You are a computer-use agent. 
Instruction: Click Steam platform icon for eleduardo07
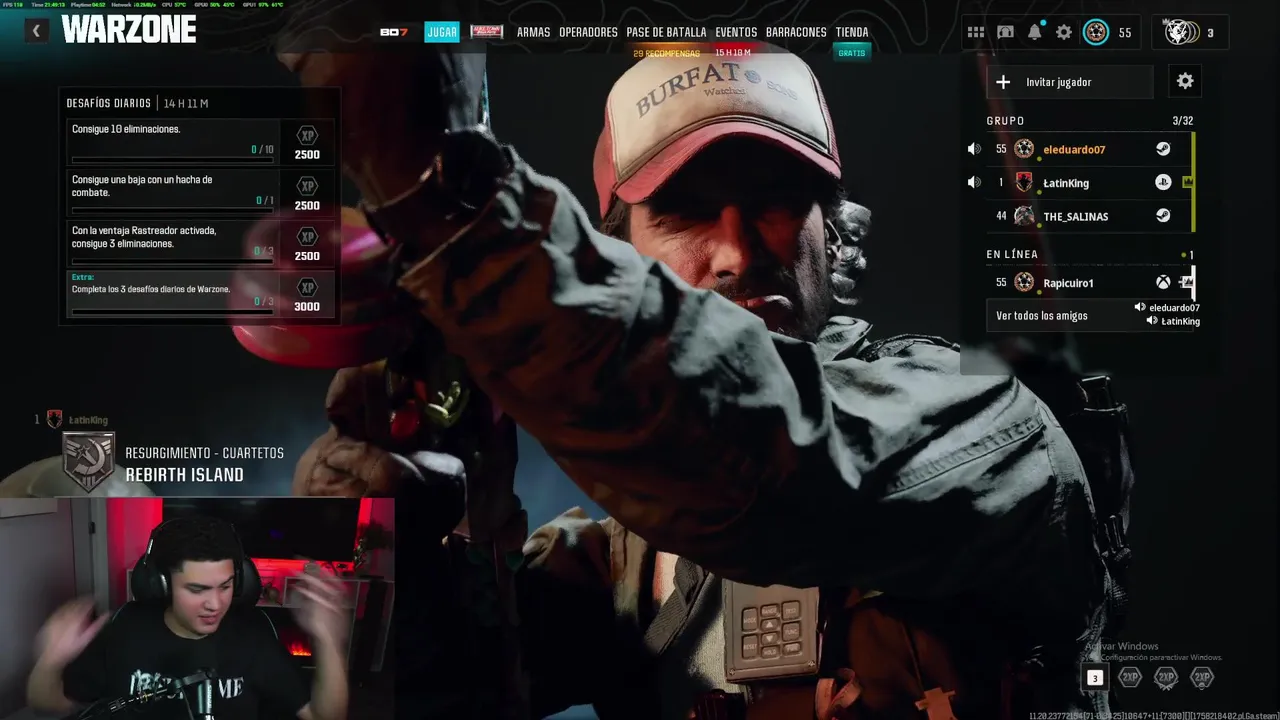point(1163,149)
